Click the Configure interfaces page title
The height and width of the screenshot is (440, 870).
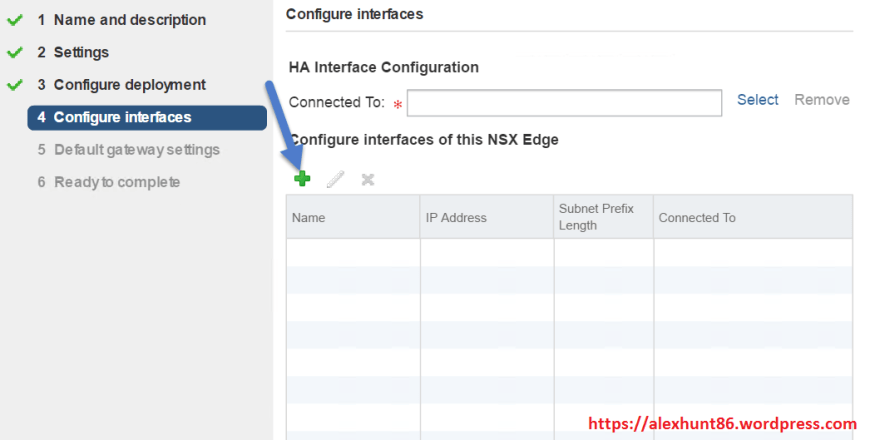coord(355,14)
